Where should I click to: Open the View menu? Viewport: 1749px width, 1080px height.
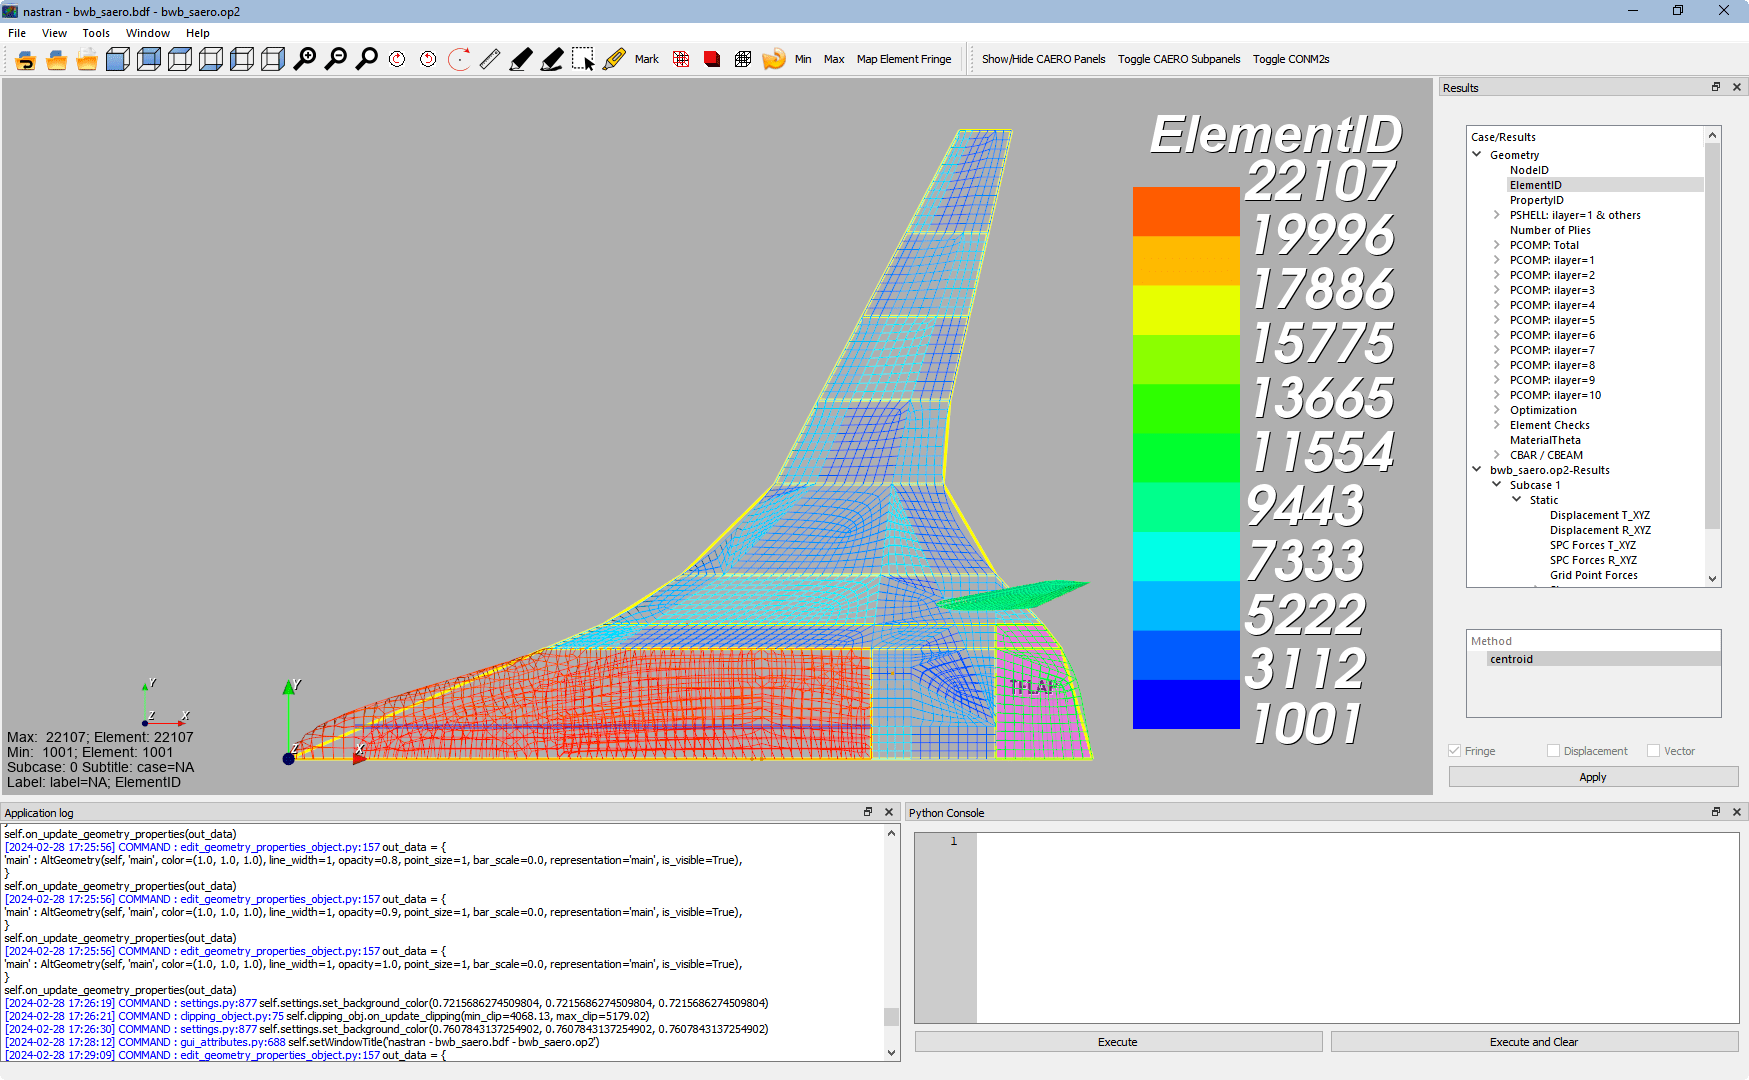pyautogui.click(x=54, y=33)
